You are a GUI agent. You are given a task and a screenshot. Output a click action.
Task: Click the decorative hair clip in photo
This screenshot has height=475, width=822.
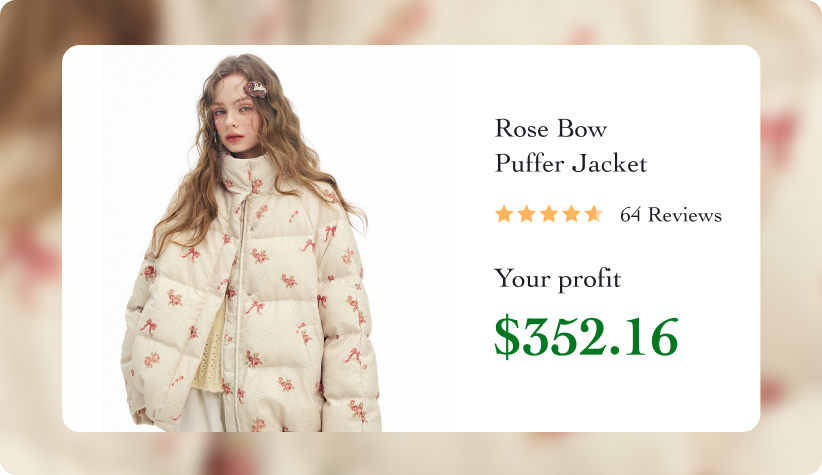255,90
